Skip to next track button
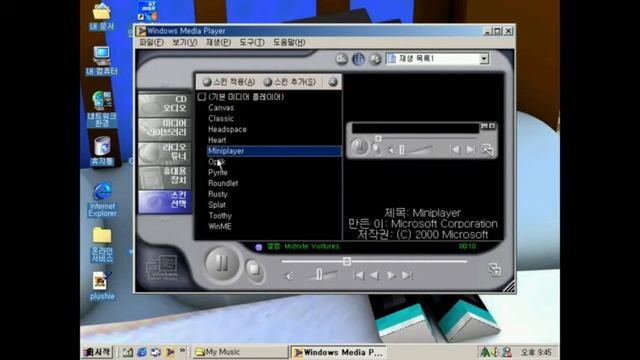This screenshot has width=640, height=360. 407,276
